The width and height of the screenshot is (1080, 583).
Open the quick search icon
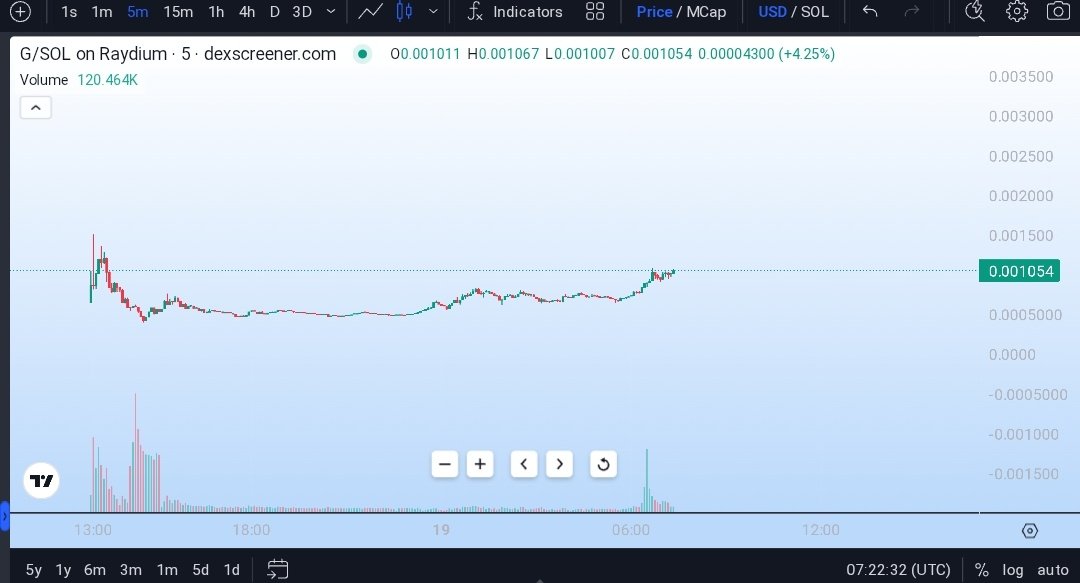coord(975,12)
